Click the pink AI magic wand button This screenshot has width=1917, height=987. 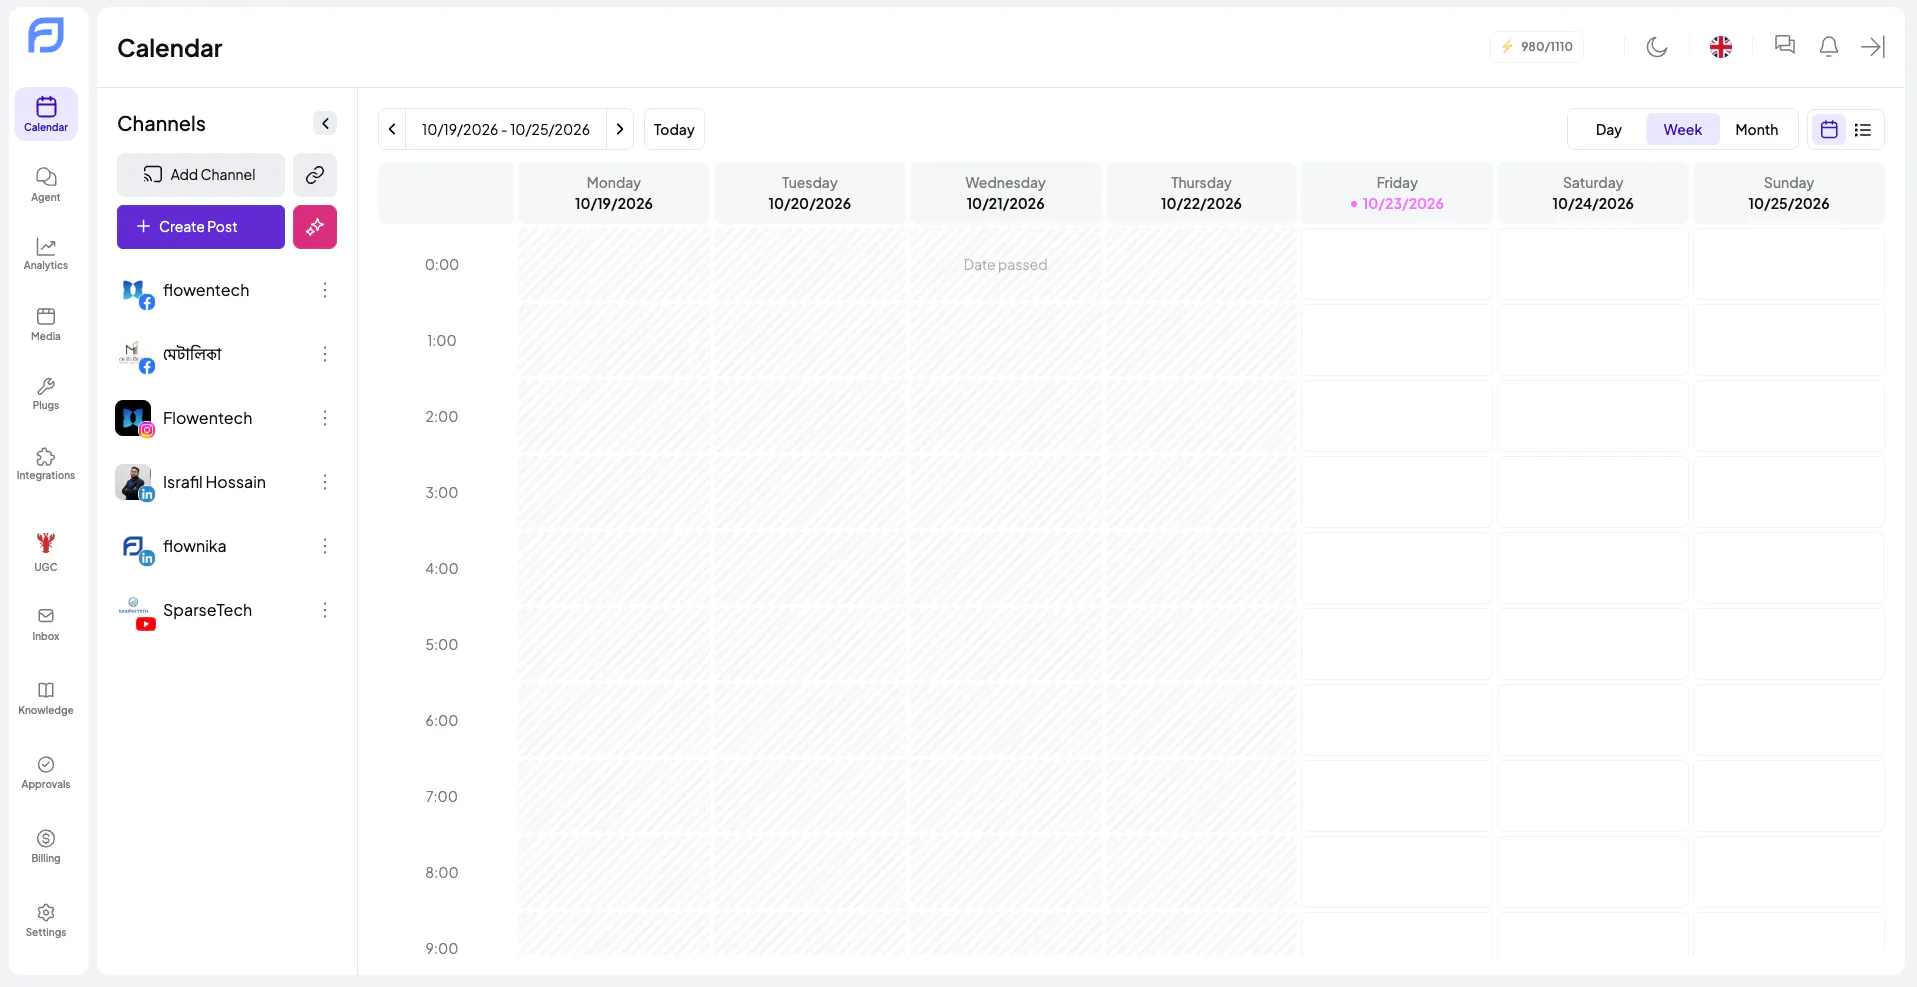click(315, 227)
